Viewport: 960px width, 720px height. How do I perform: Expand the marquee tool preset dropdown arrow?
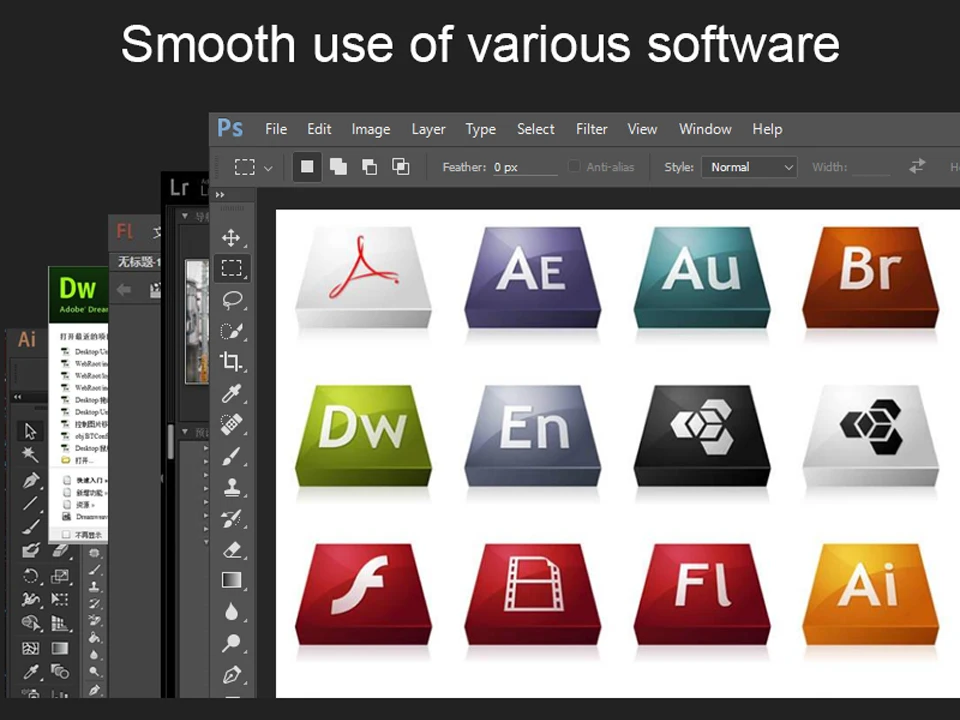[268, 168]
